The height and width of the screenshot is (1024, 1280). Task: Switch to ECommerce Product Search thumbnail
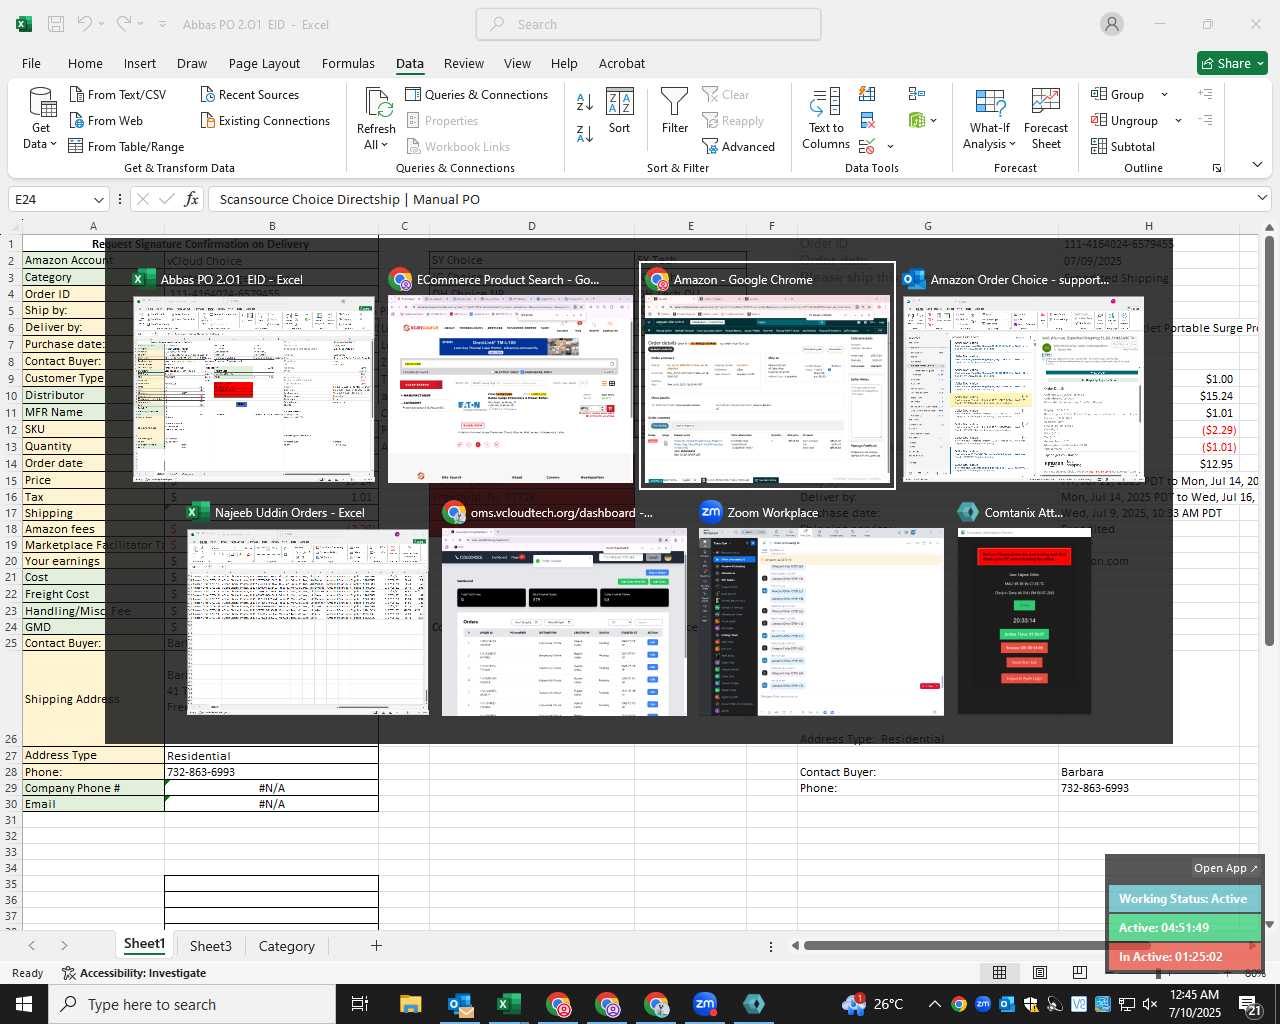[x=511, y=376]
